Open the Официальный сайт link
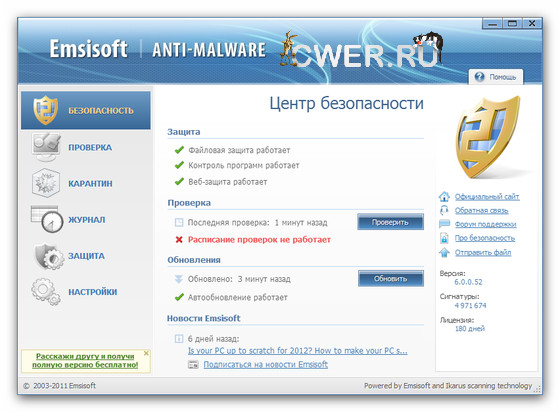The width and height of the screenshot is (560, 412). (487, 197)
